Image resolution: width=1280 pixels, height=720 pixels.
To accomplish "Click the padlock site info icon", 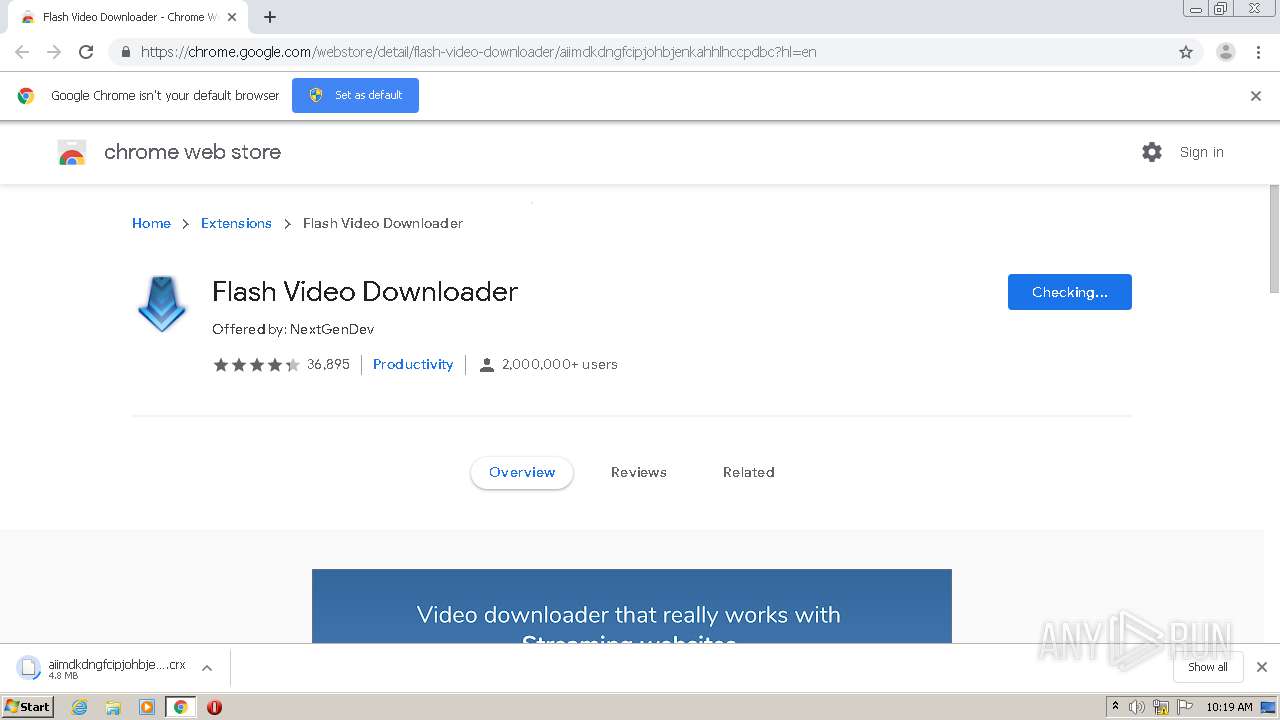I will click(125, 52).
